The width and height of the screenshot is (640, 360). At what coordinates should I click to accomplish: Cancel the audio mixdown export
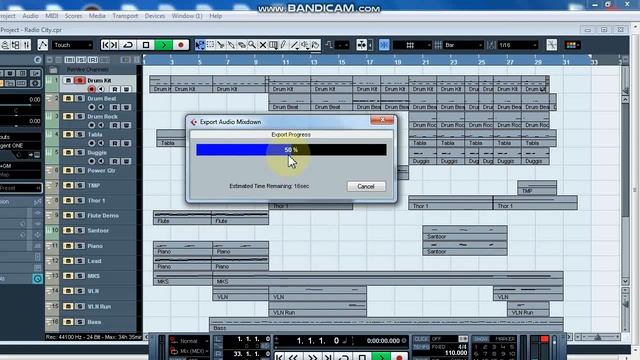pos(366,186)
